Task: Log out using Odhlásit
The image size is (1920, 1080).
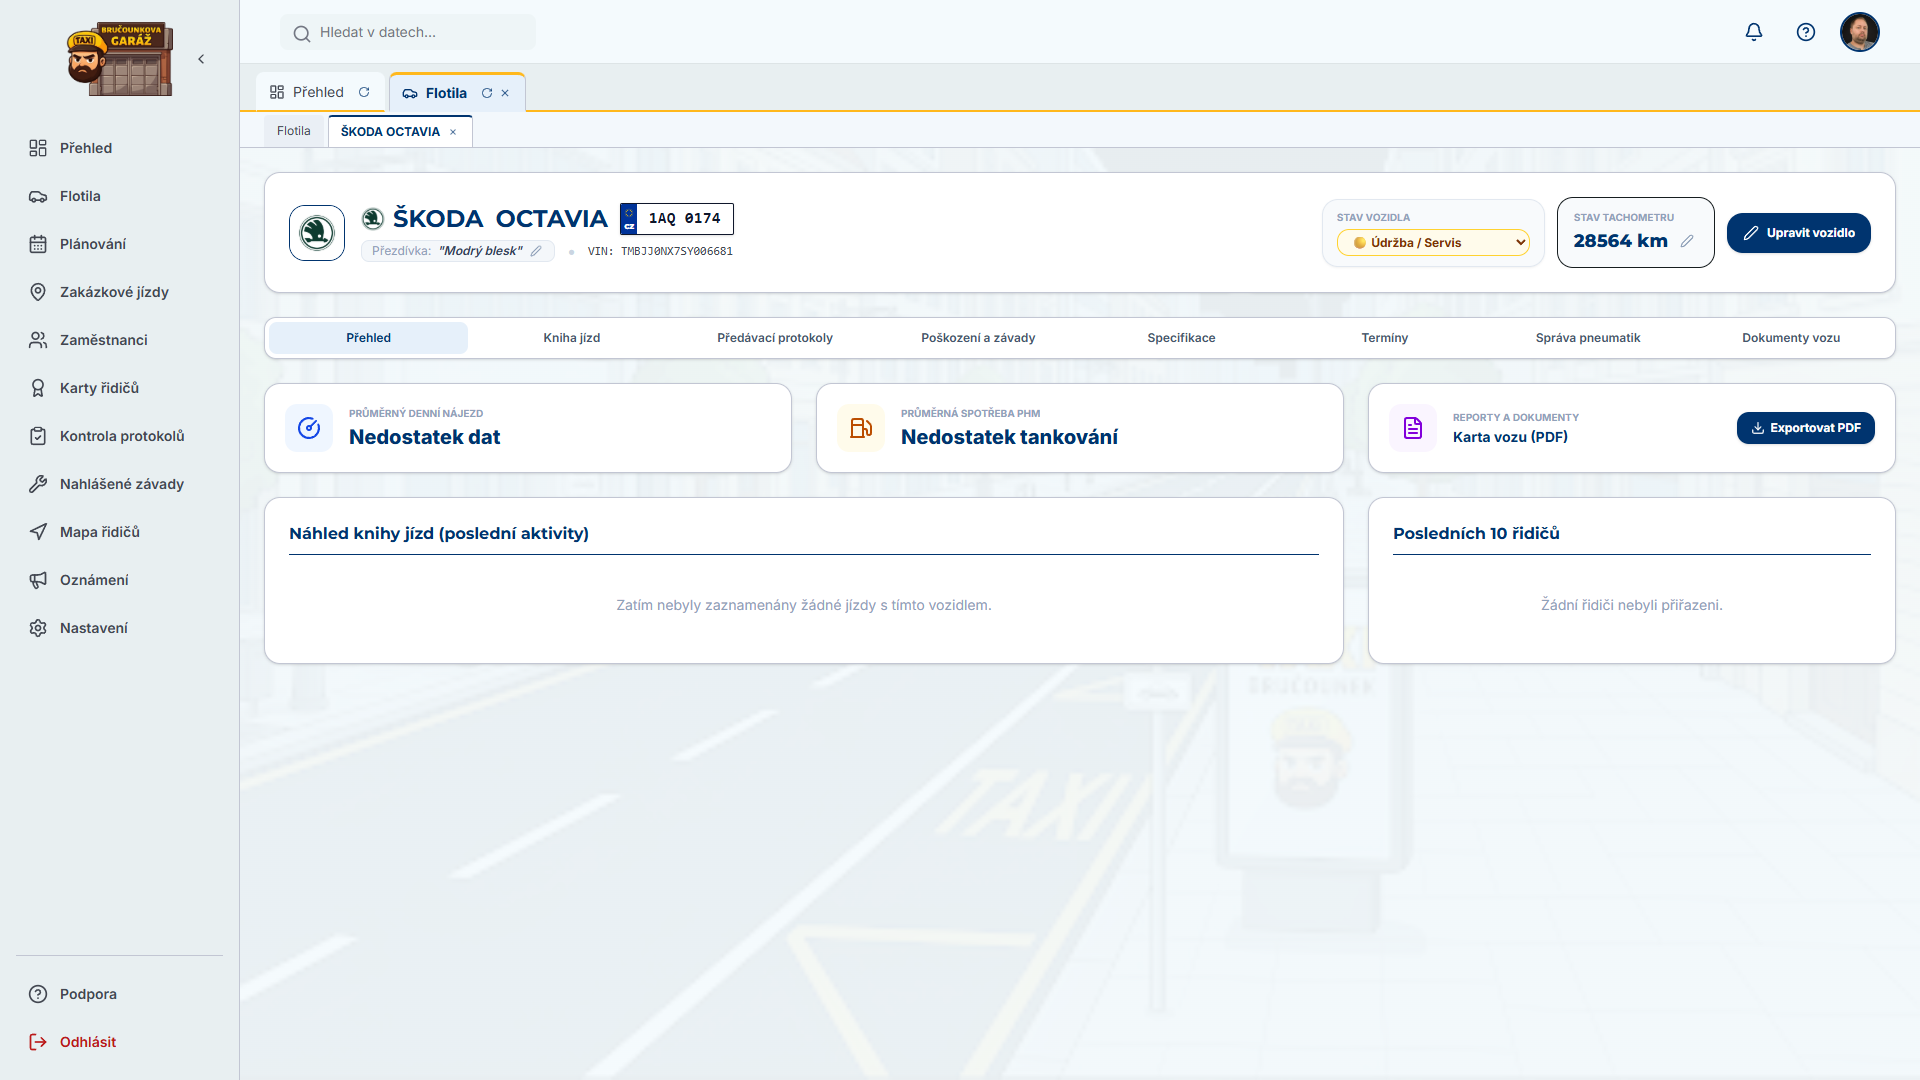Action: pos(120,1042)
